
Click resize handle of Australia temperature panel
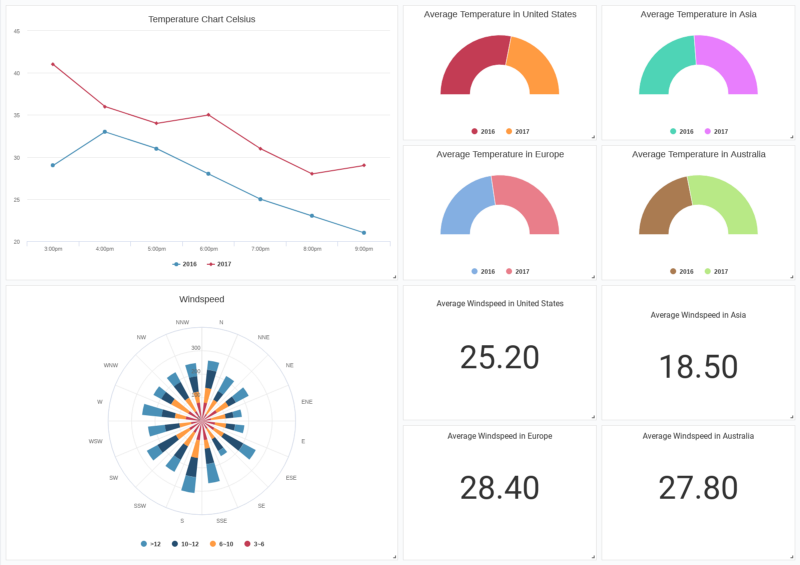(792, 277)
